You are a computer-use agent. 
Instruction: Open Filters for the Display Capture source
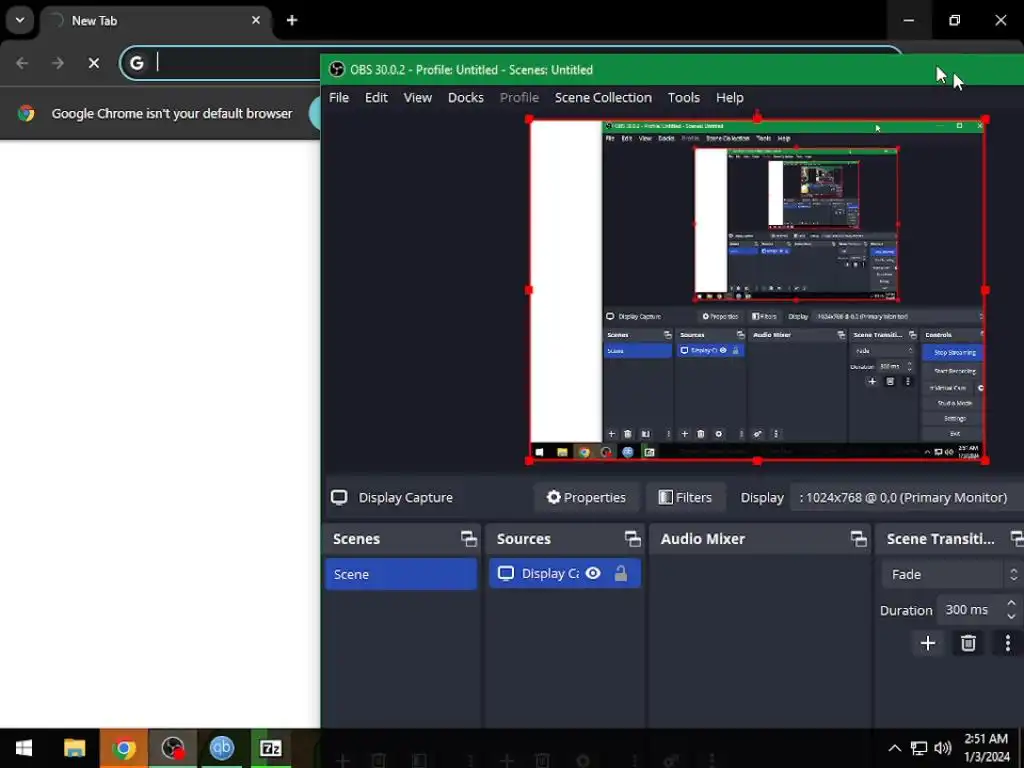point(685,498)
